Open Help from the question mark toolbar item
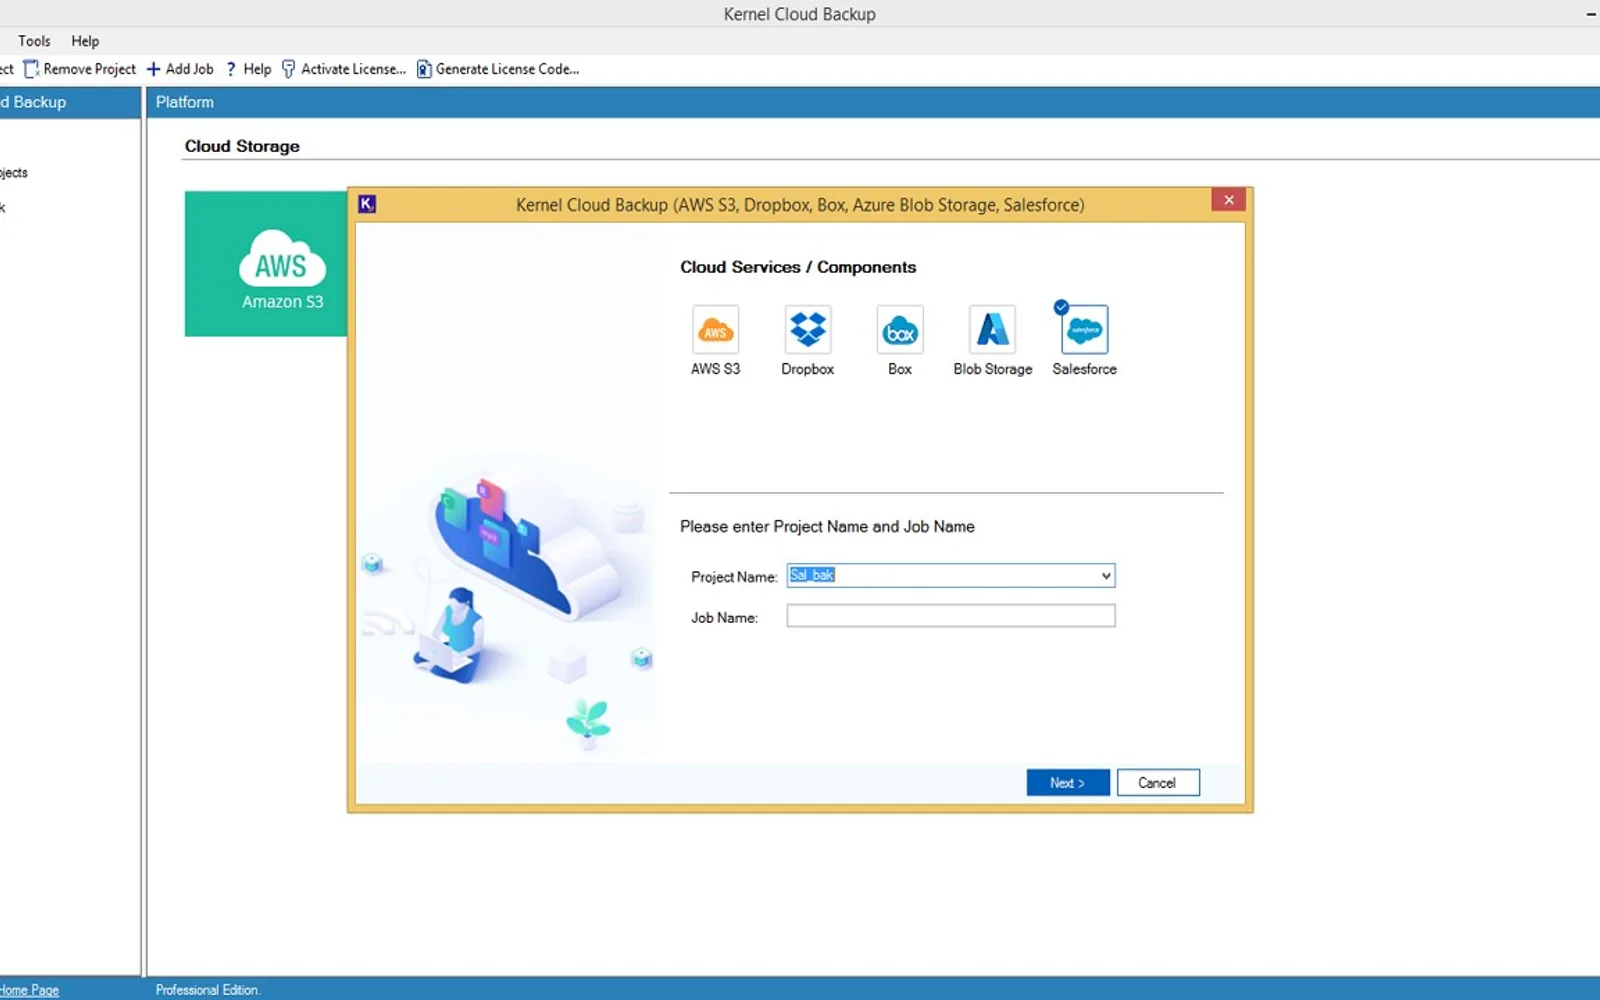This screenshot has width=1600, height=1000. pos(248,69)
